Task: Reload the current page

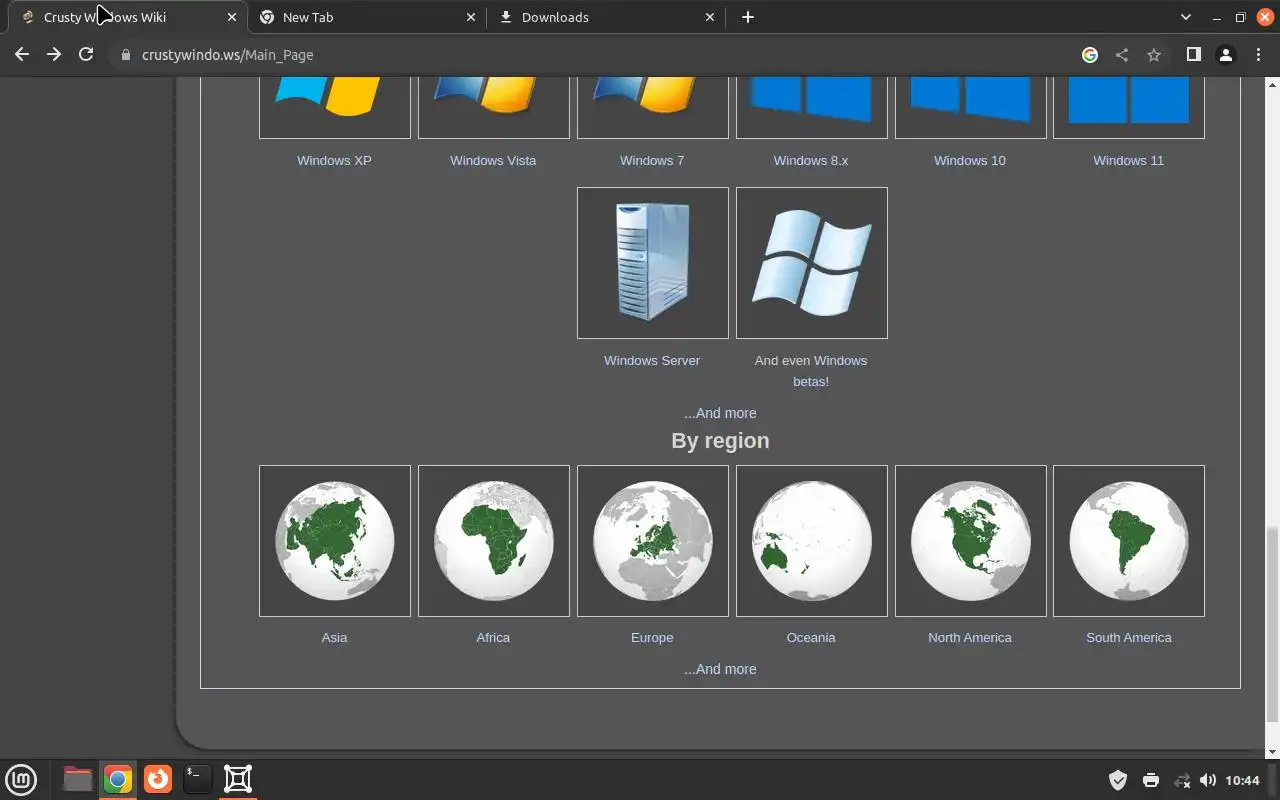Action: coord(86,55)
